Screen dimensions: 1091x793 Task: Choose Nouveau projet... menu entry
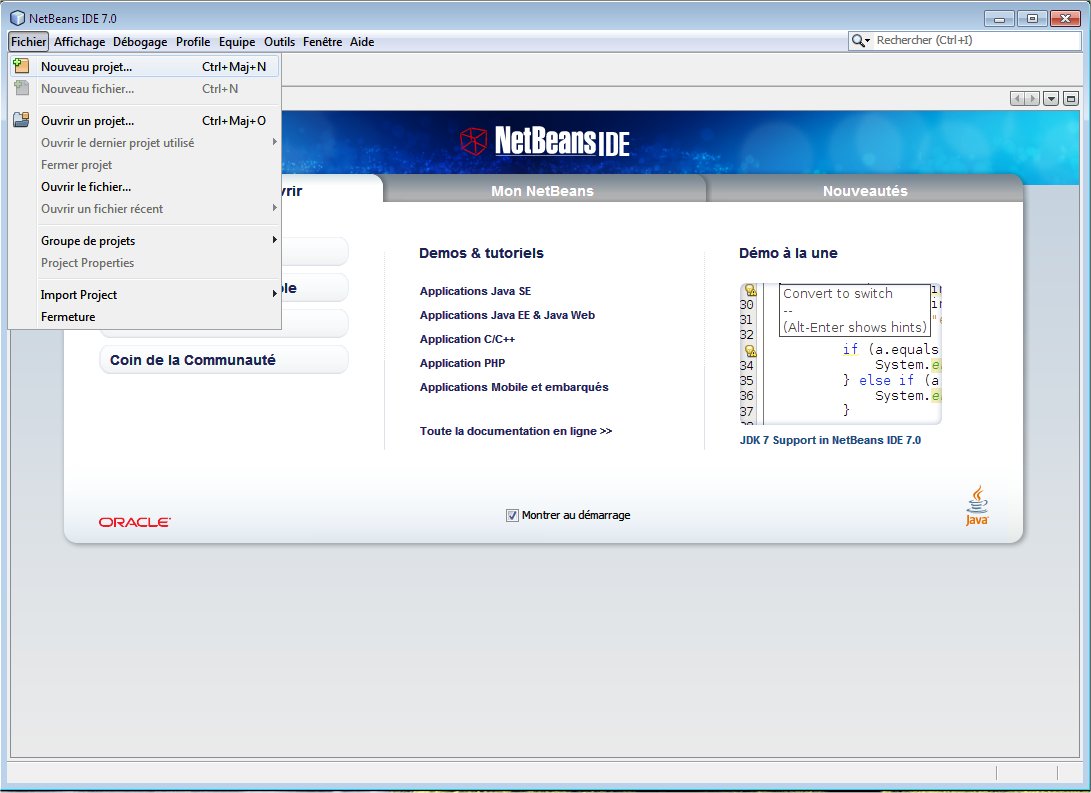(x=145, y=67)
